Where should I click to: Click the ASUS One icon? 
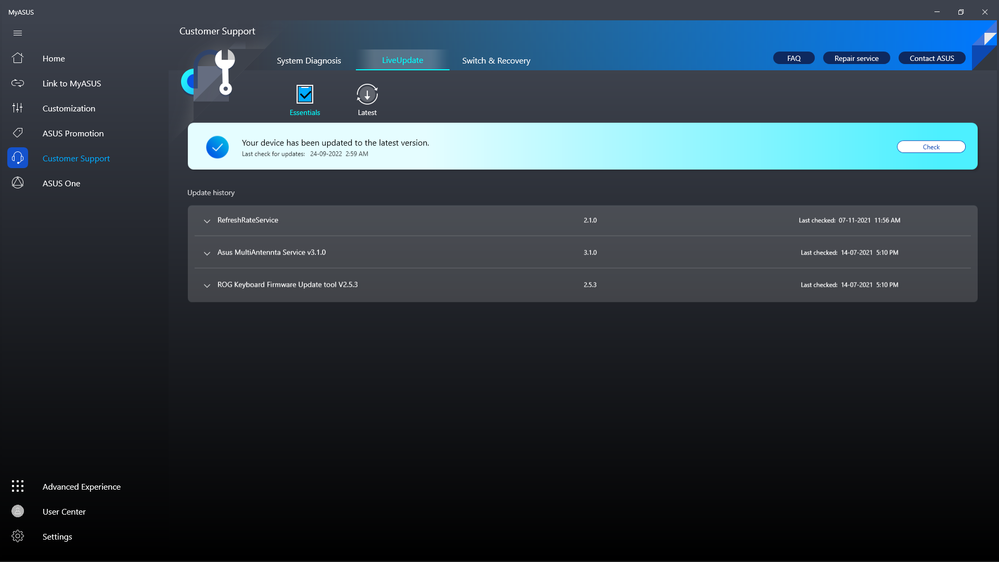click(17, 183)
